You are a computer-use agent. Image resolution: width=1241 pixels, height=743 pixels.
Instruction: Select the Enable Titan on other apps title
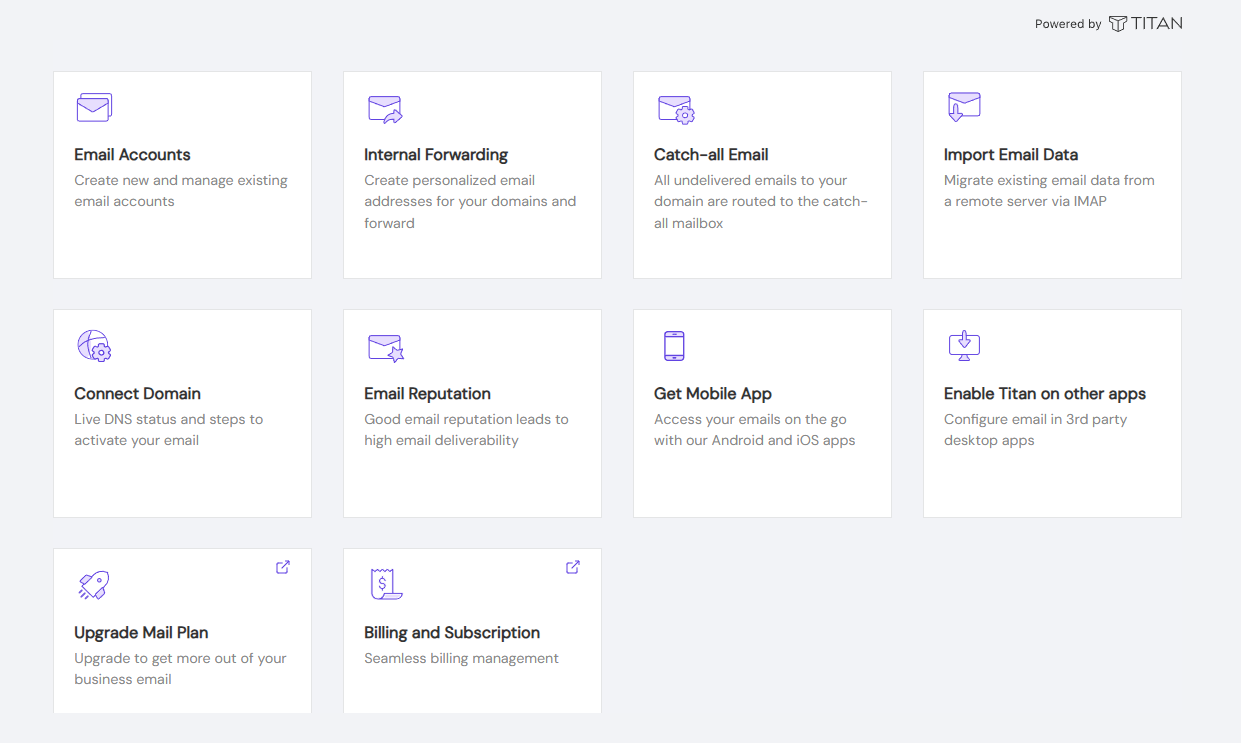pyautogui.click(x=1045, y=394)
